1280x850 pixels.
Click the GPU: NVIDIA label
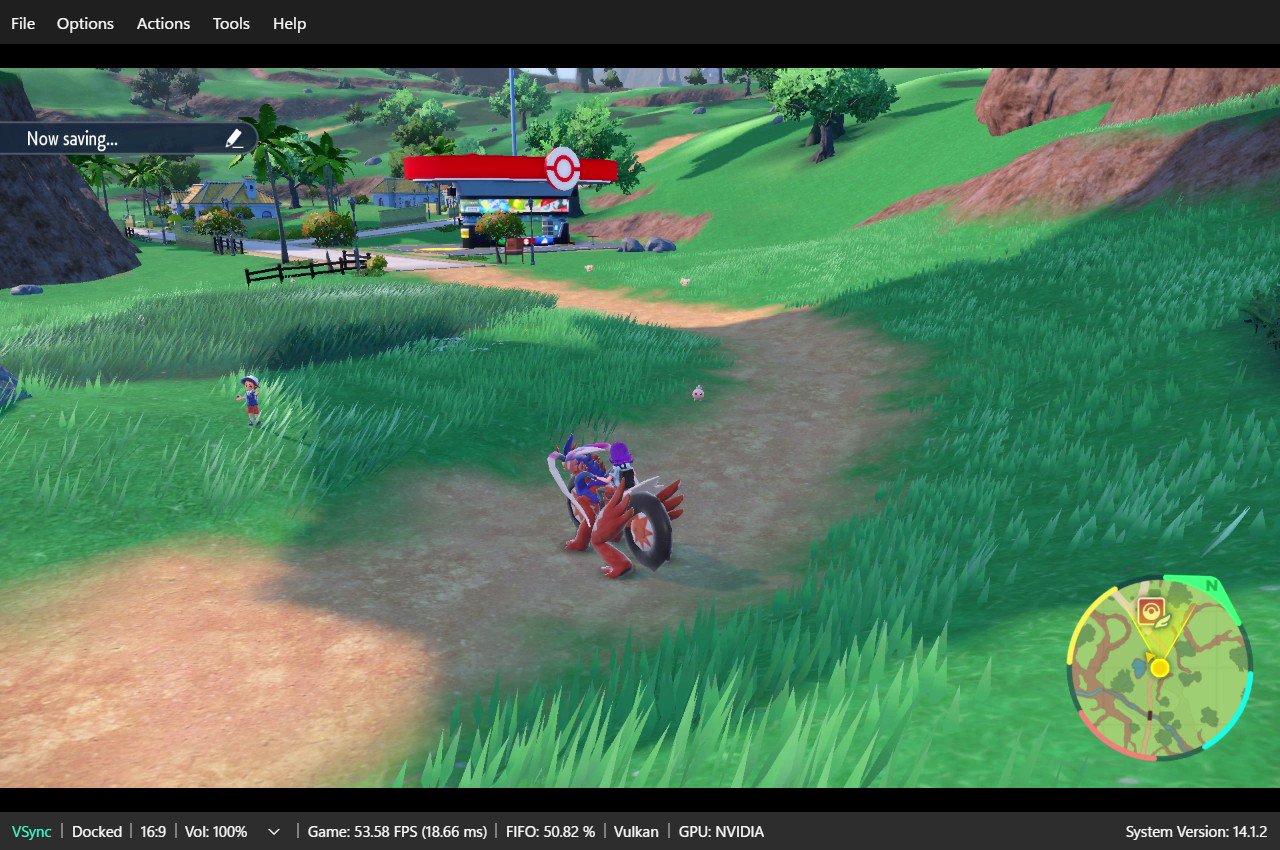tap(721, 832)
